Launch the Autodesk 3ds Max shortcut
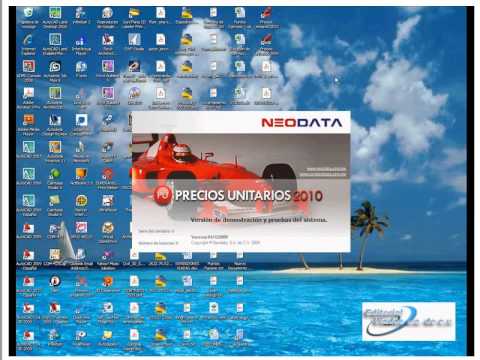Image resolution: width=480 pixels, height=360 pixels. [55, 71]
